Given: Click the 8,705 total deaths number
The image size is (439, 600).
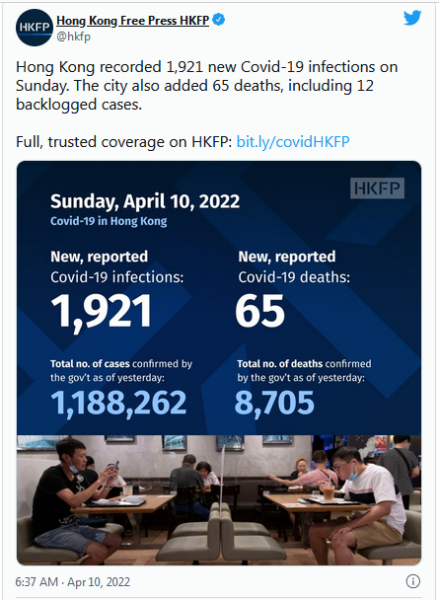Looking at the screenshot, I should (x=274, y=403).
